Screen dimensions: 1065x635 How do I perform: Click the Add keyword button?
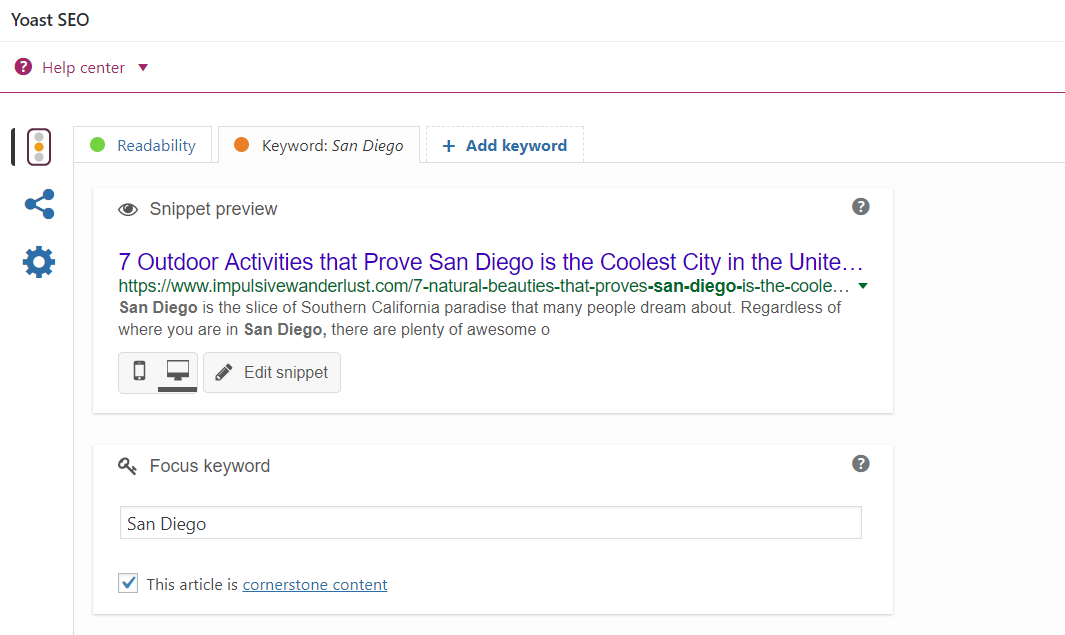505,145
